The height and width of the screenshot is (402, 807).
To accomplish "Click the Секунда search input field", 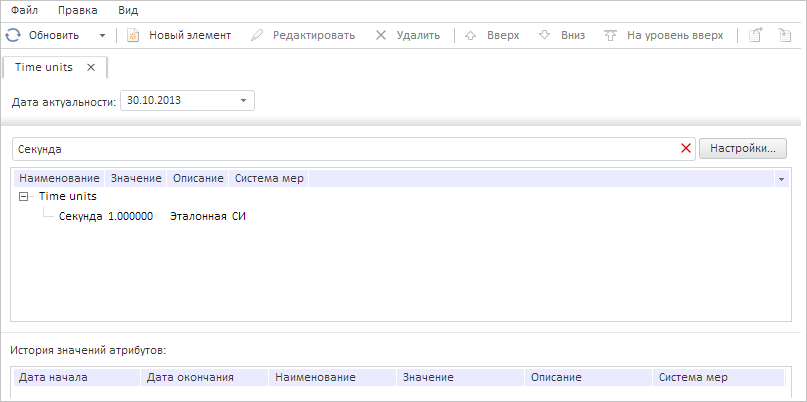I will [x=340, y=149].
